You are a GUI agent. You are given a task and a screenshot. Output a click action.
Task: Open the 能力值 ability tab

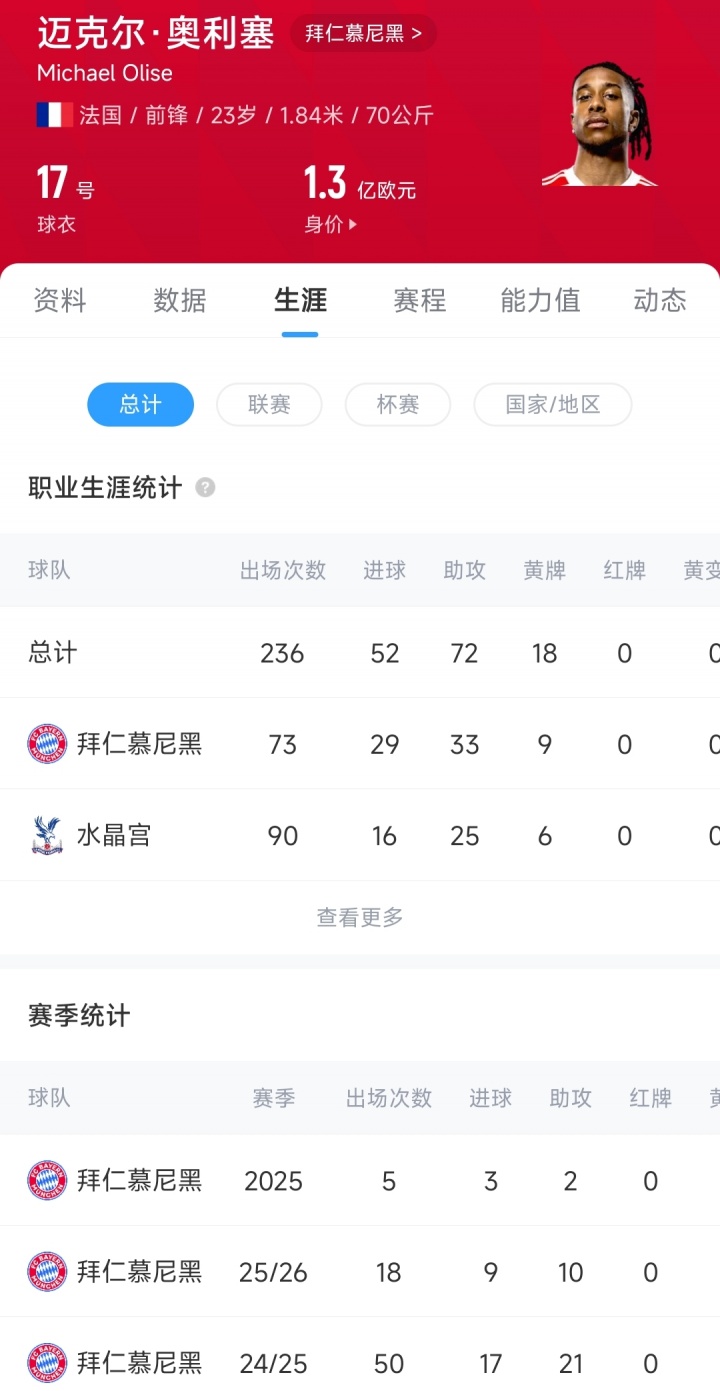click(540, 300)
